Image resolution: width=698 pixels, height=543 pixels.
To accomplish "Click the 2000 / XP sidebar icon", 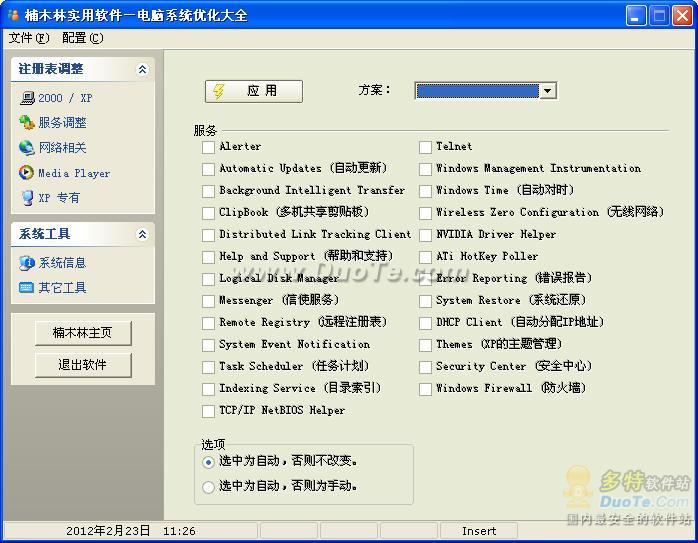I will [27, 98].
